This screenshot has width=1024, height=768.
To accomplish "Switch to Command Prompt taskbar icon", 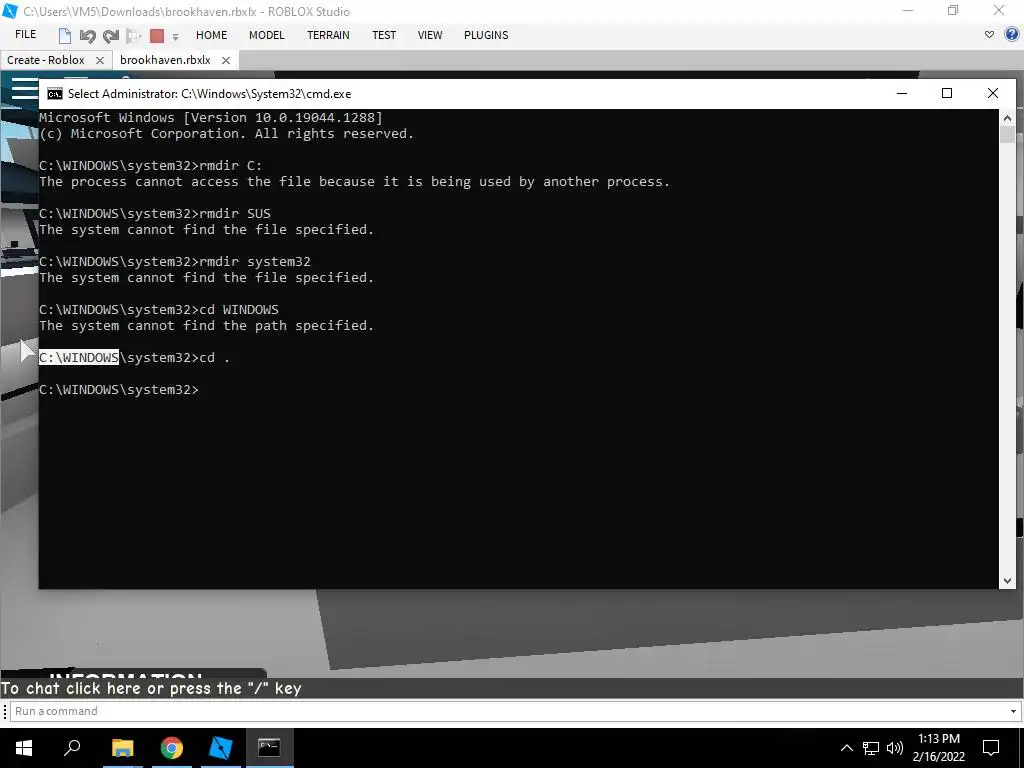I will tap(269, 748).
